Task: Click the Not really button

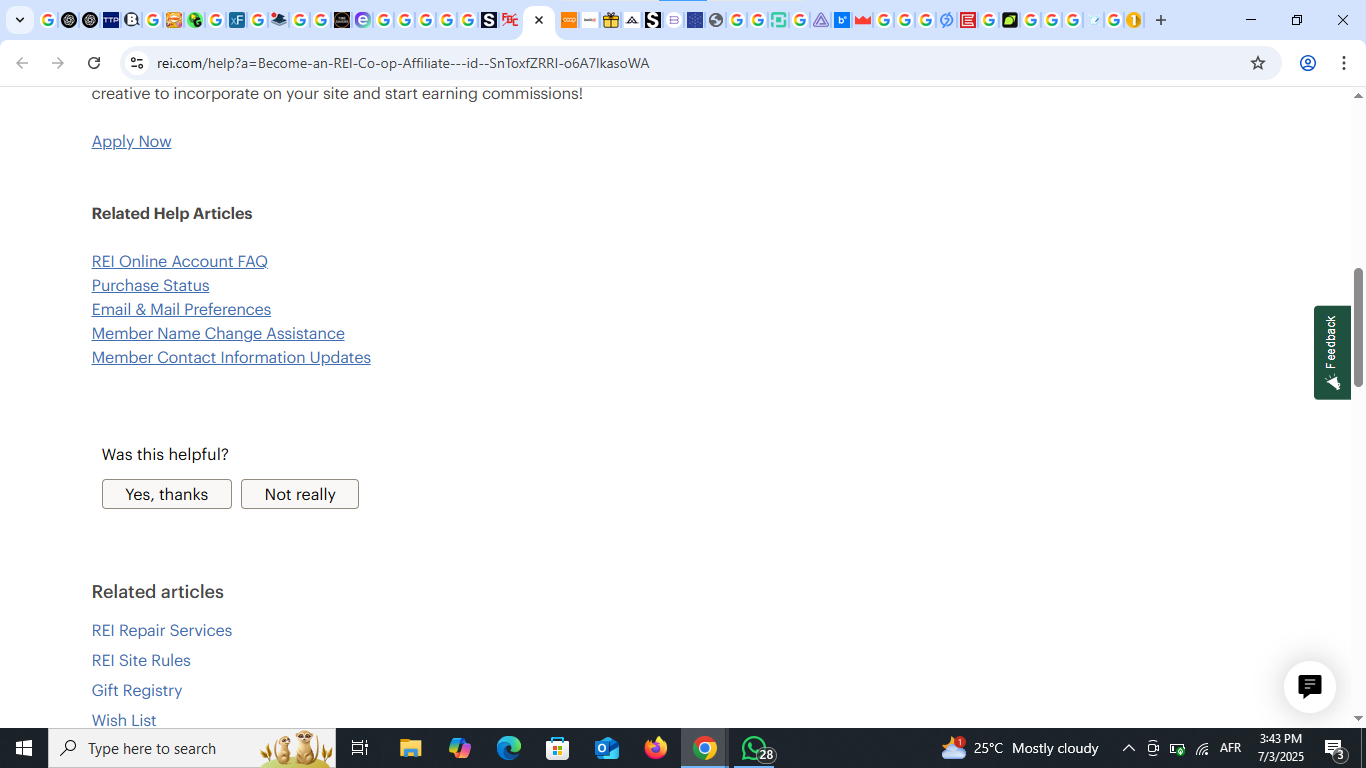Action: pos(300,494)
